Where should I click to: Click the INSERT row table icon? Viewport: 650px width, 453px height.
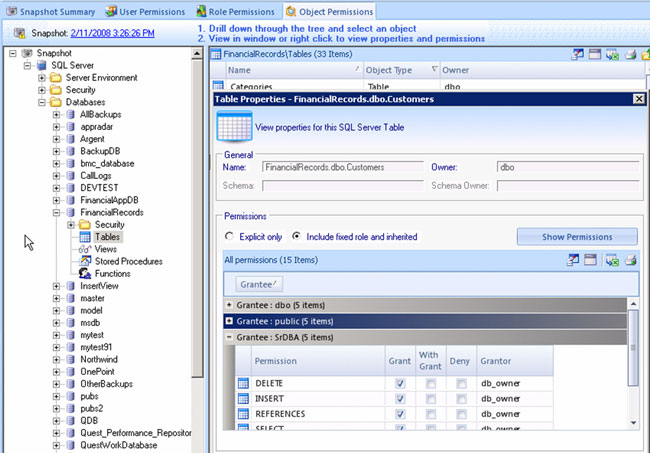pyautogui.click(x=243, y=399)
